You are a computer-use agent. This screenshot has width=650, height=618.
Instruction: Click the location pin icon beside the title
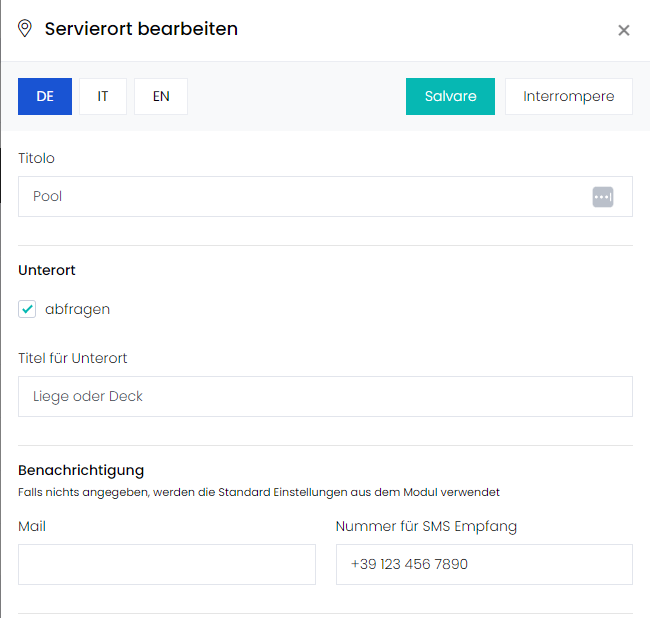coord(25,29)
